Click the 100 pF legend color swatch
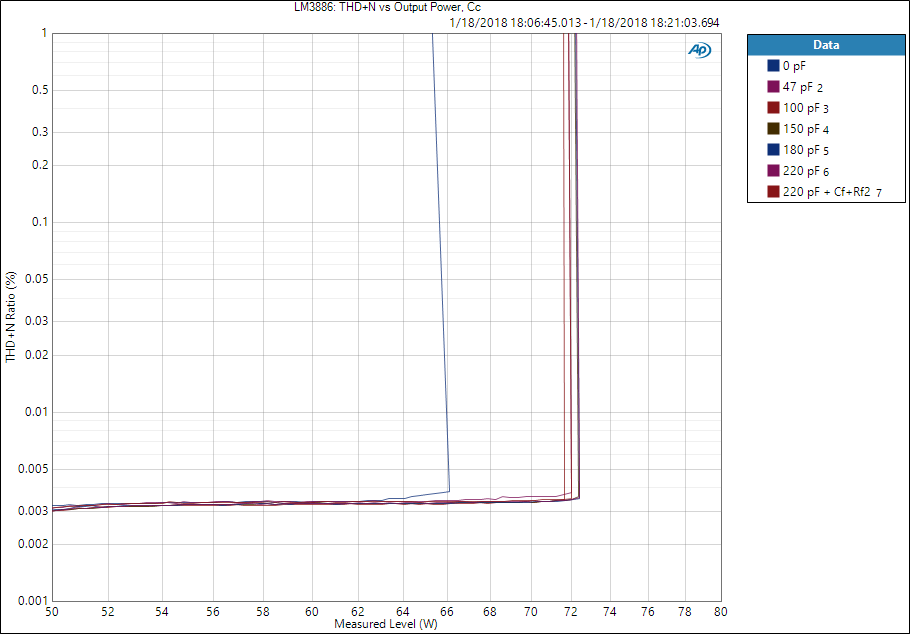Screen dimensions: 910x634 [x=773, y=107]
